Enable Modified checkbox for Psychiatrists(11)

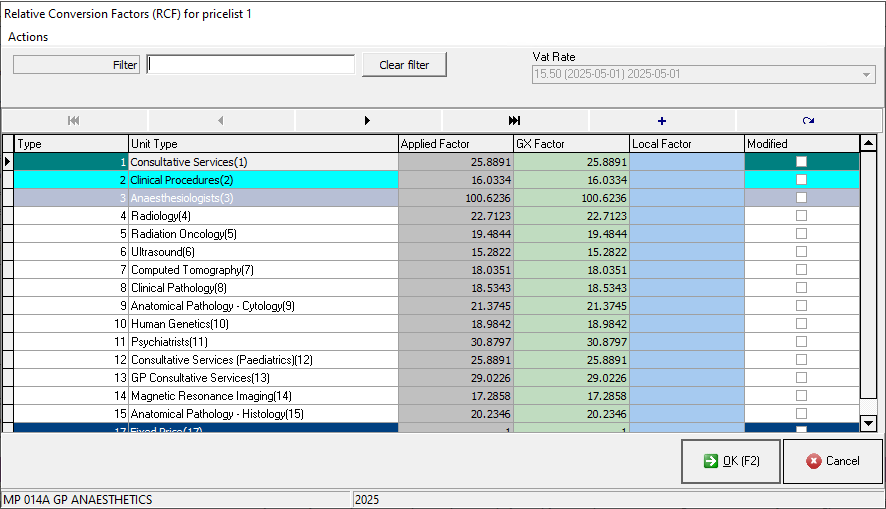click(x=801, y=342)
